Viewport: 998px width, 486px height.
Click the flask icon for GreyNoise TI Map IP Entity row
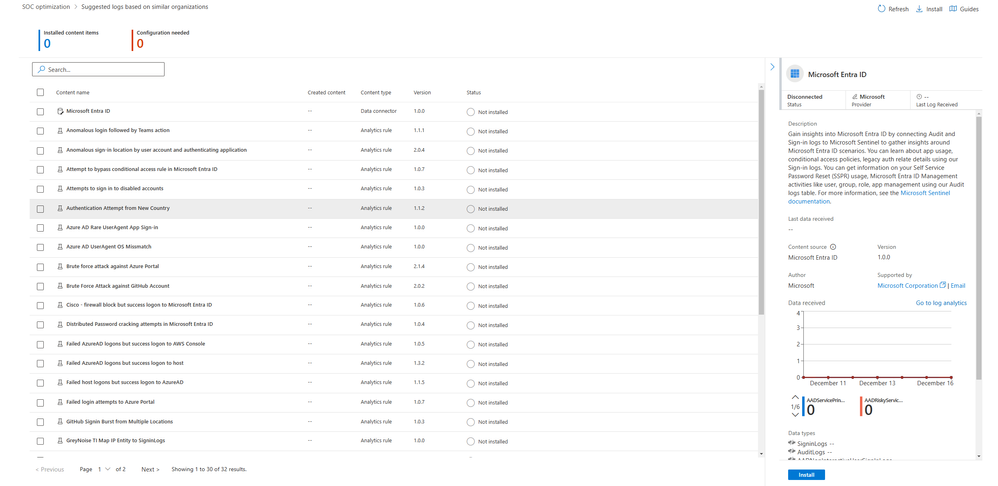tap(60, 441)
